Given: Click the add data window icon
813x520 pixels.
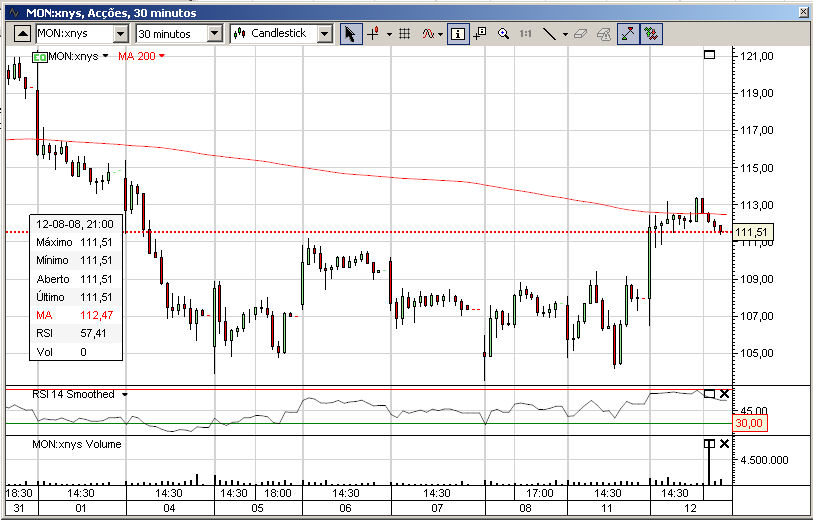Looking at the screenshot, I should (480, 34).
